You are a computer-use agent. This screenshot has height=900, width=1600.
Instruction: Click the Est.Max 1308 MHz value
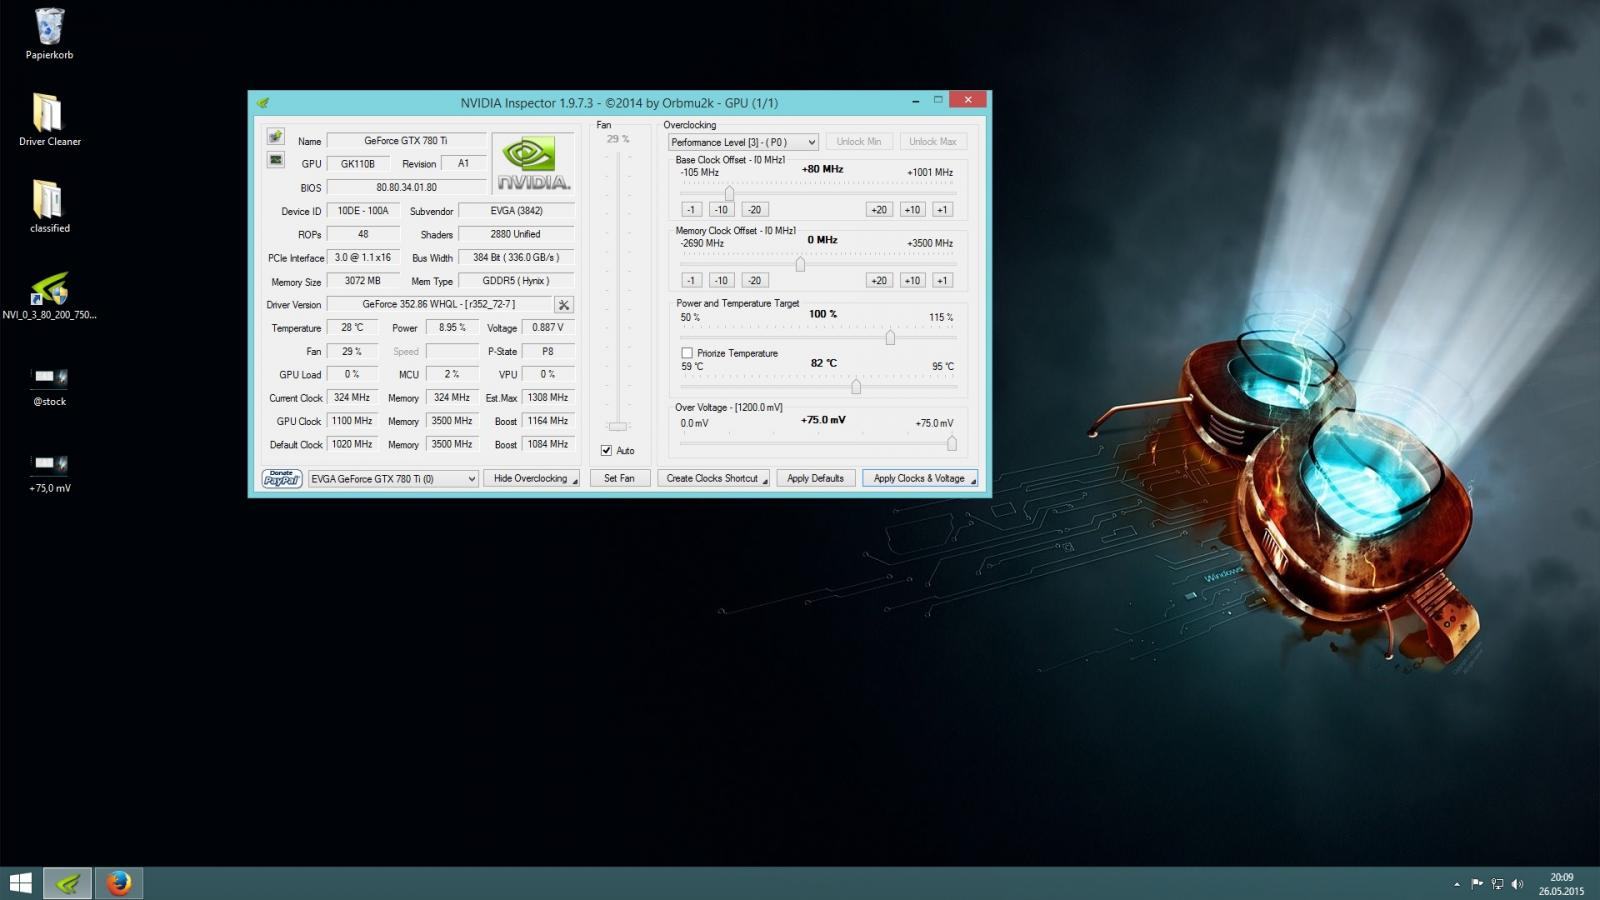(x=548, y=397)
